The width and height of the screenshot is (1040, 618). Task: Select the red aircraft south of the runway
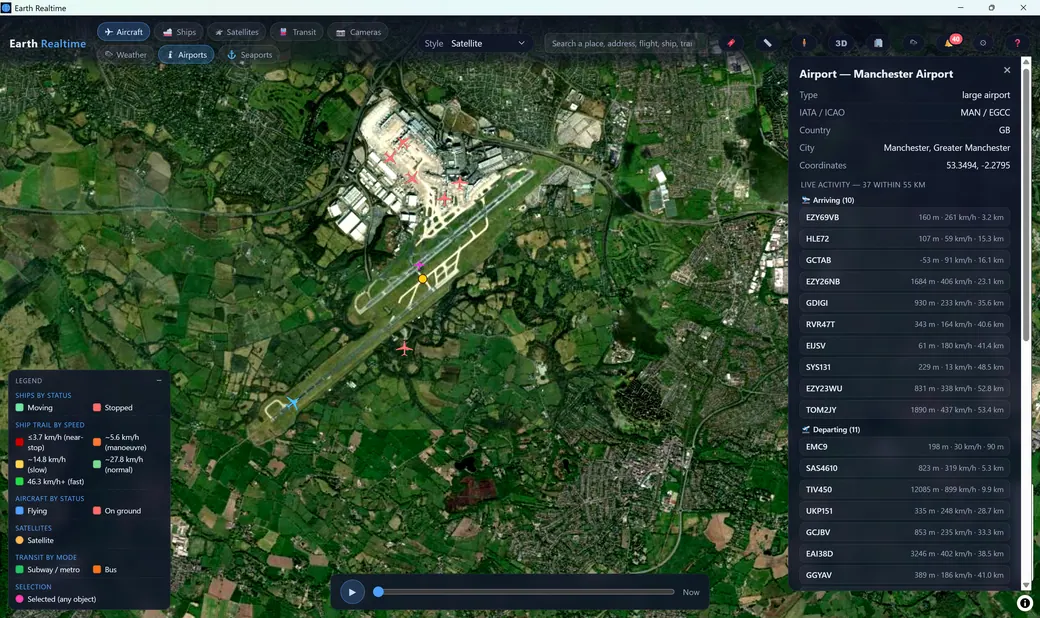[x=404, y=347]
